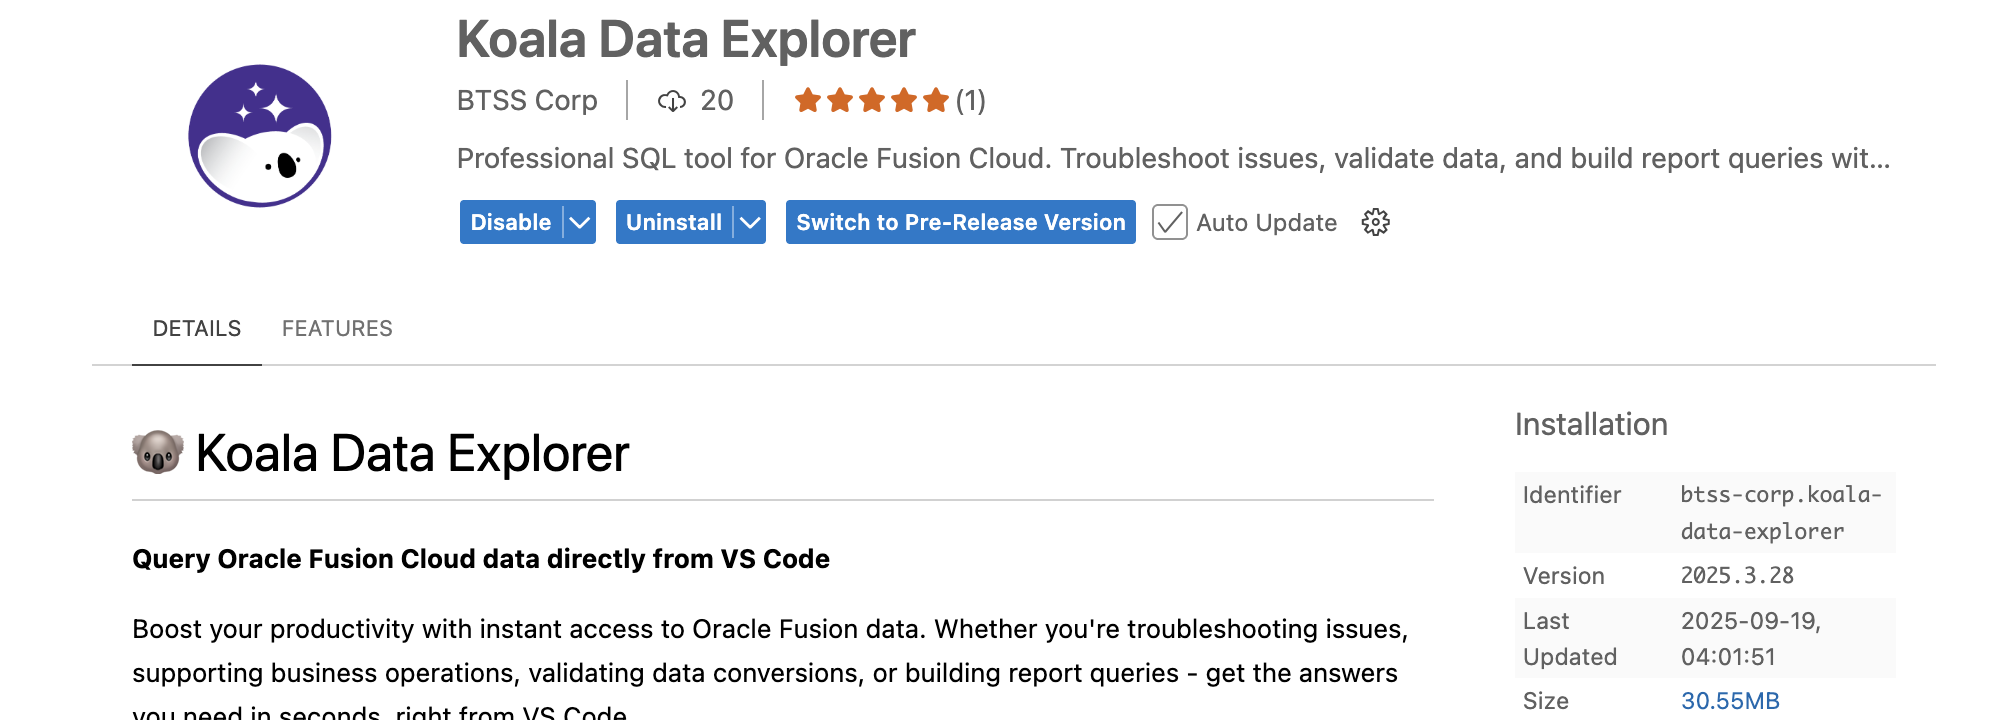
Task: Click the extension description text
Action: [x=1172, y=159]
